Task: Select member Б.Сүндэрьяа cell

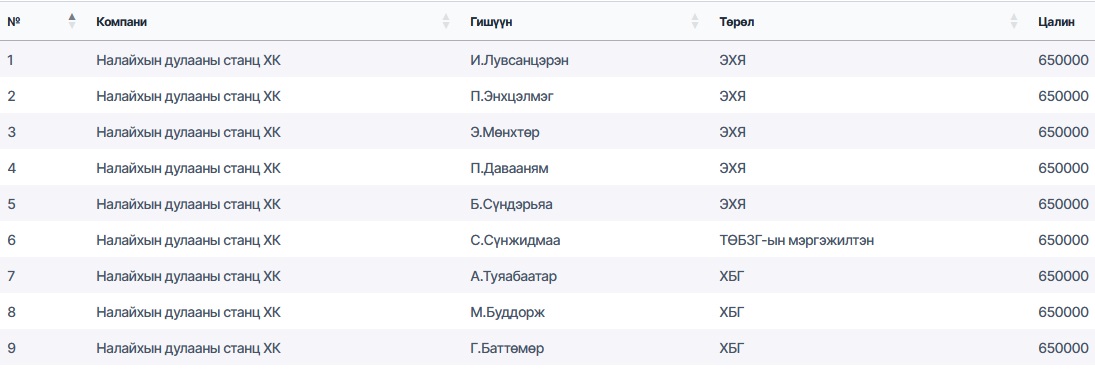Action: coord(511,205)
